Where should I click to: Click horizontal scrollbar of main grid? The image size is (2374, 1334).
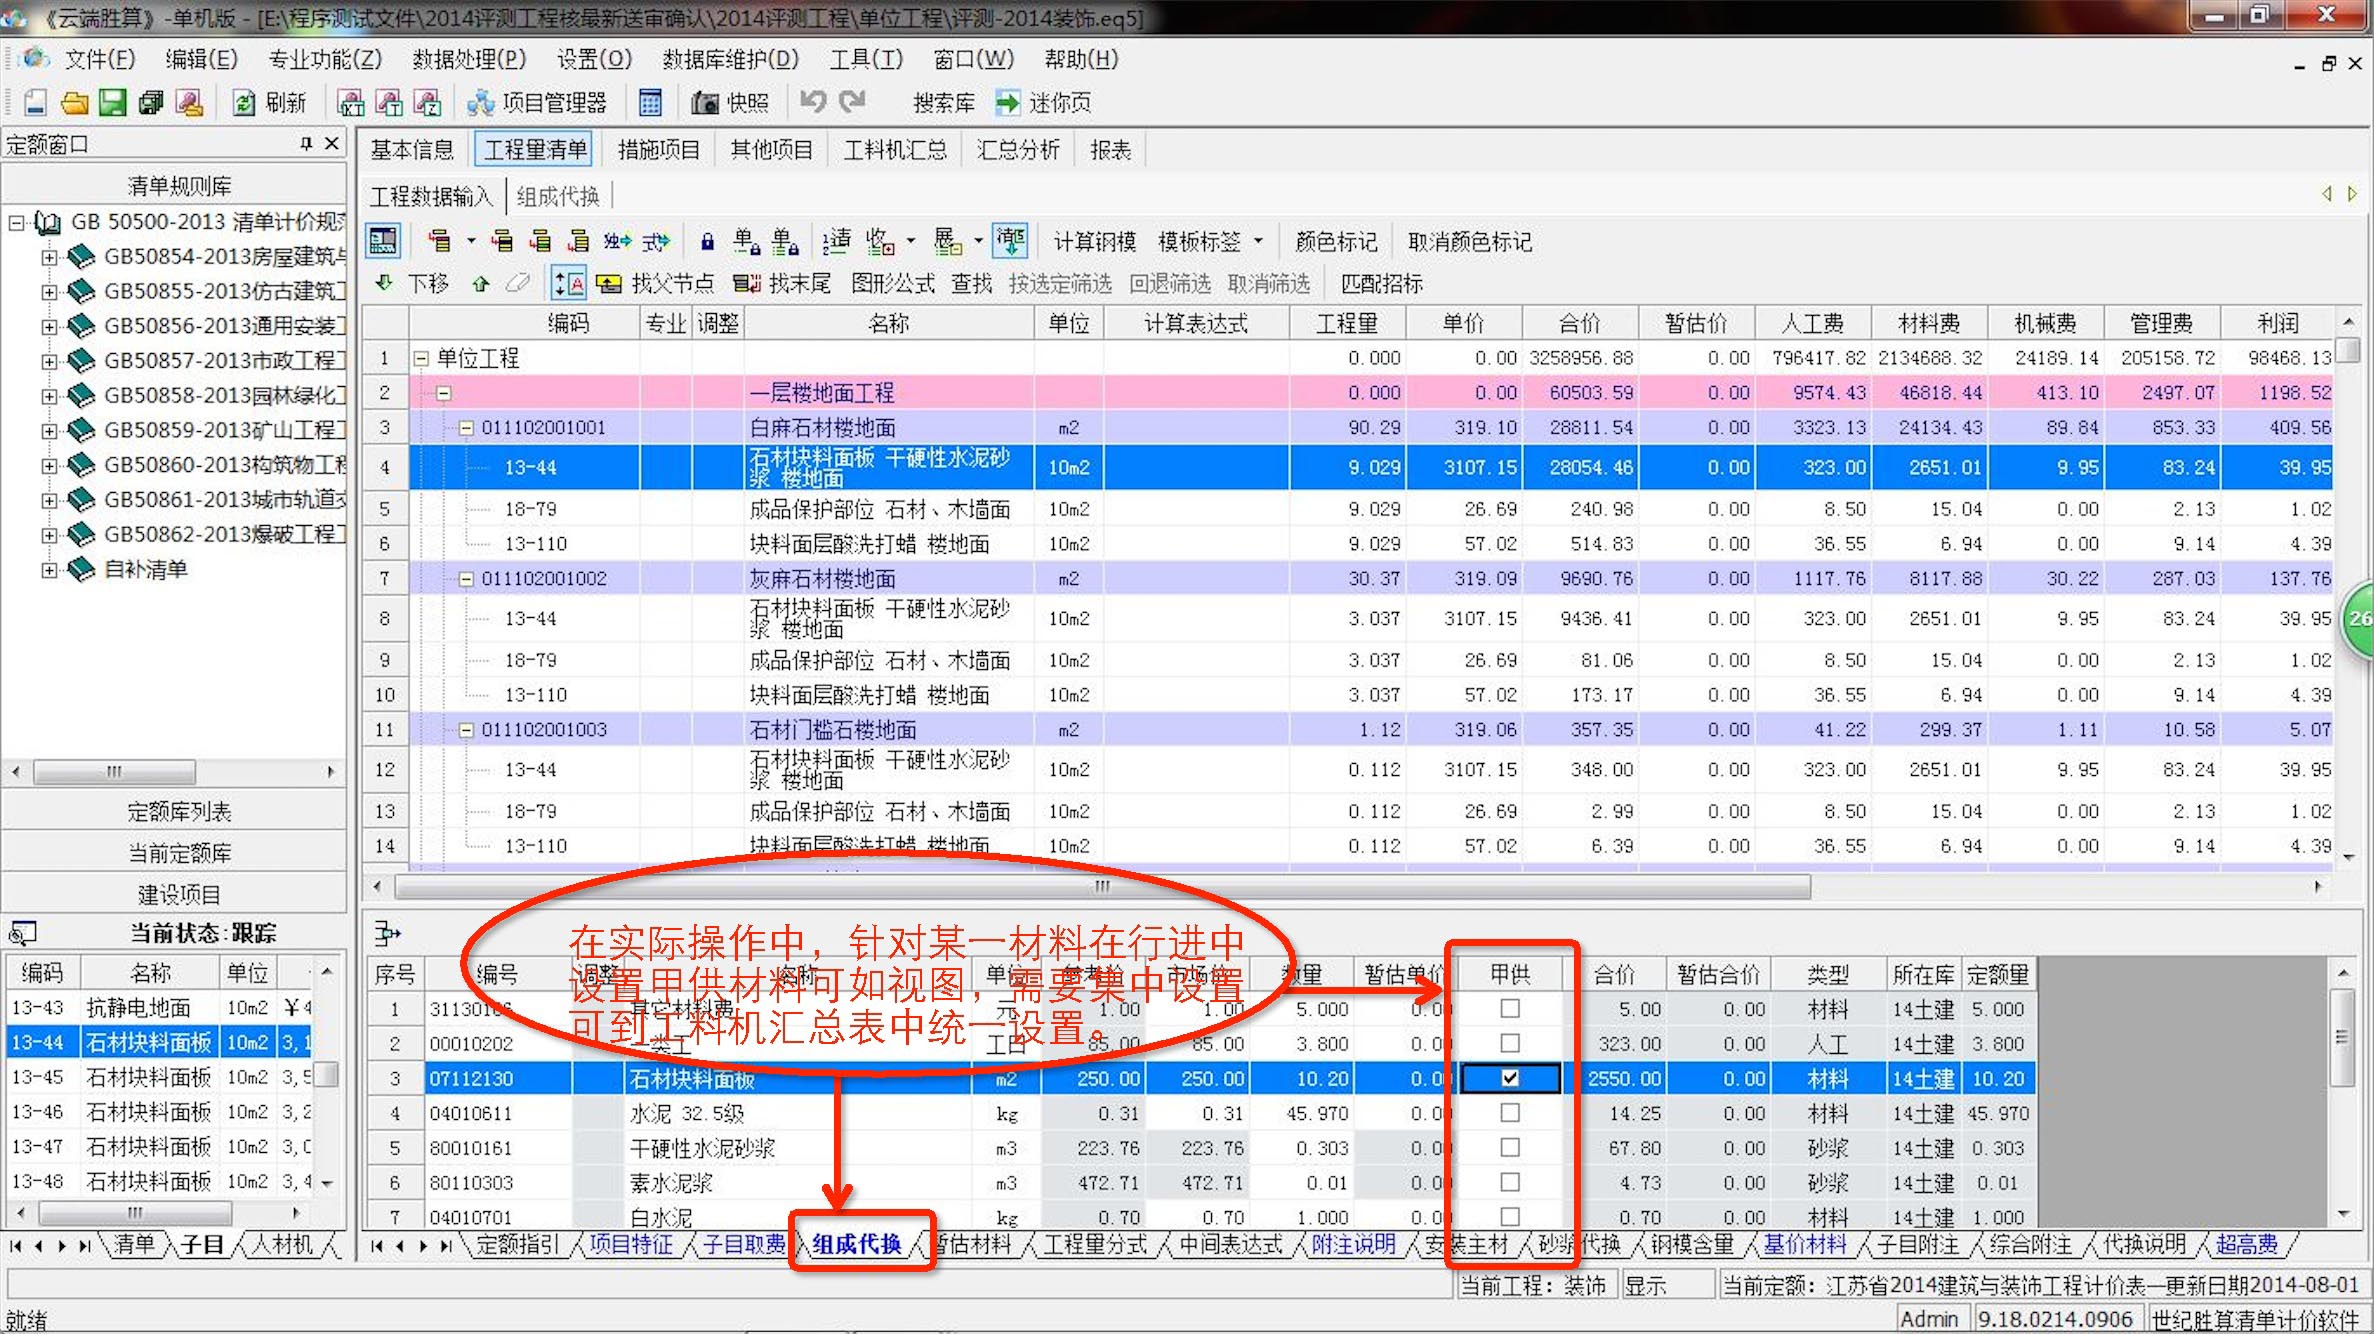1102,886
